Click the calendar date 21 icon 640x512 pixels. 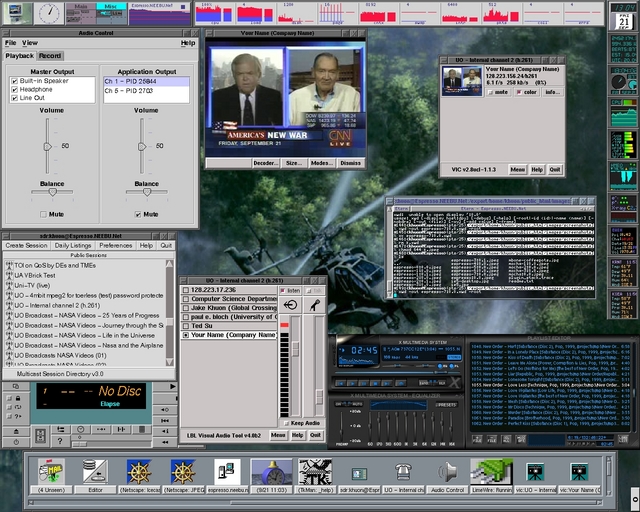coord(624,20)
